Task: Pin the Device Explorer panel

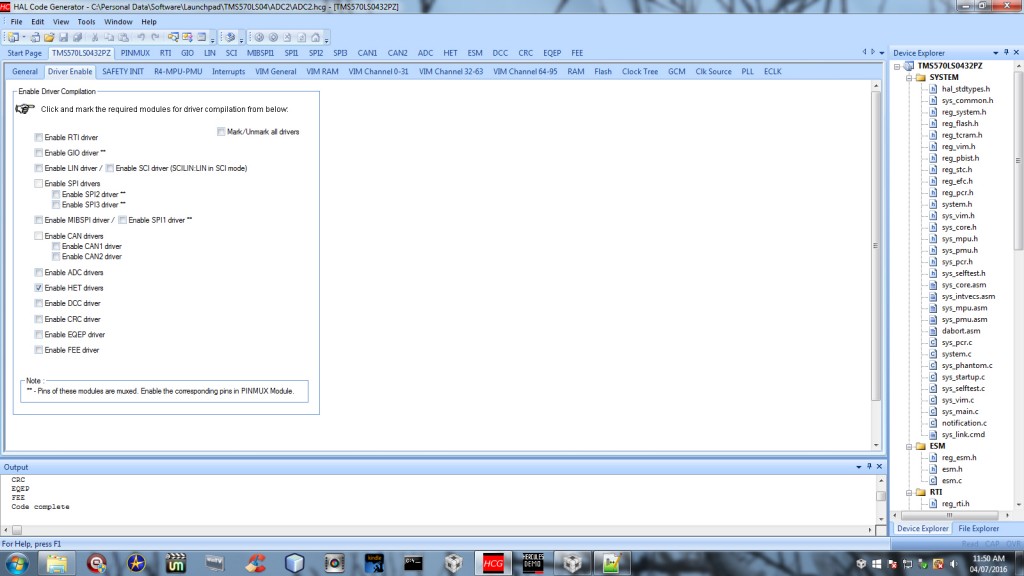Action: (x=1006, y=51)
